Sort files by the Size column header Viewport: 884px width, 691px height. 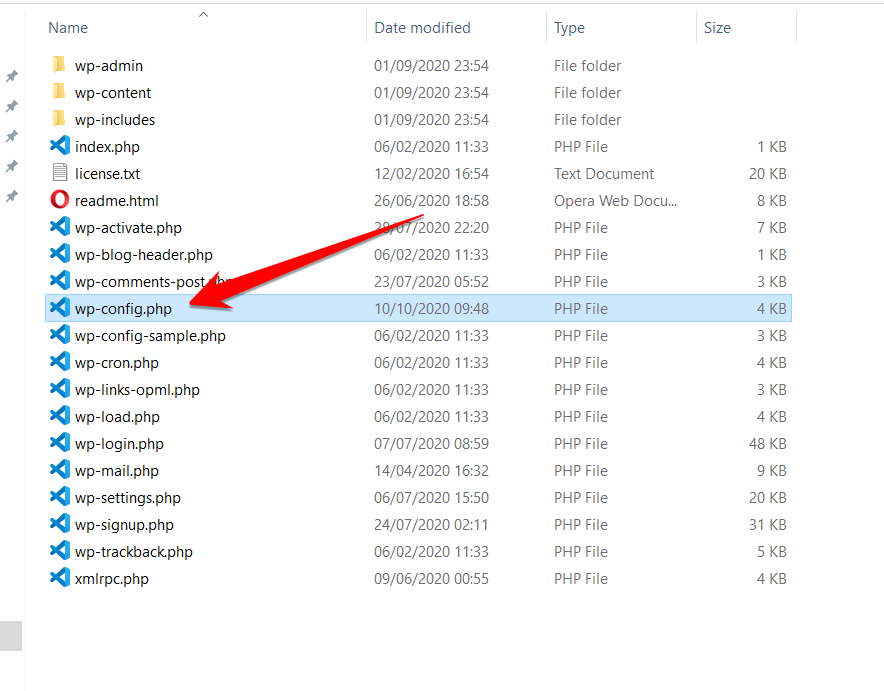[x=717, y=28]
